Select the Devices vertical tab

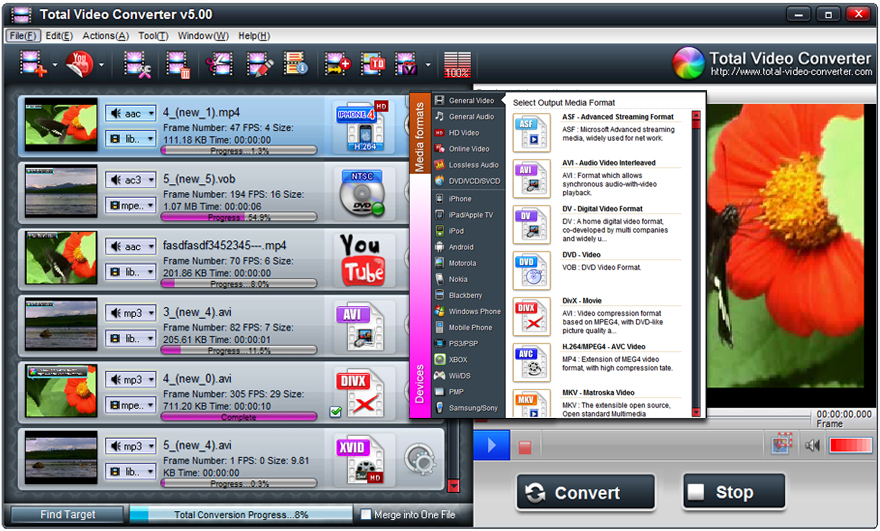[x=419, y=384]
